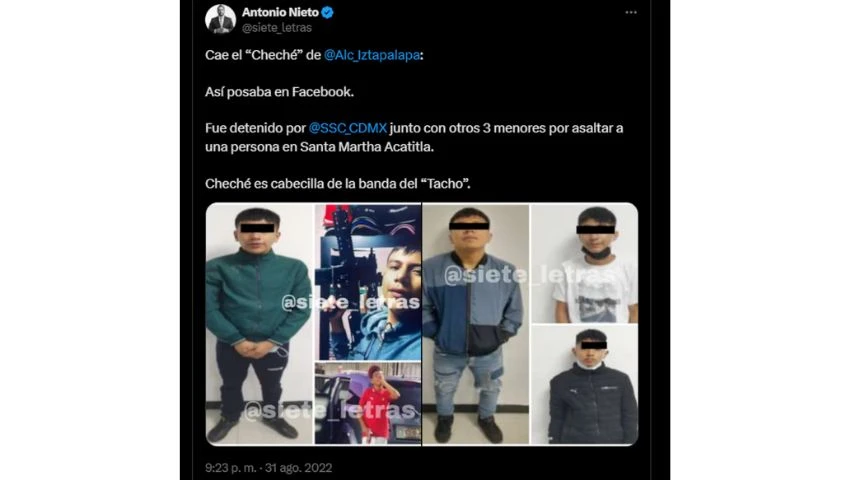Open photo of man in blue jacket
The width and height of the screenshot is (850, 480).
[x=475, y=324]
